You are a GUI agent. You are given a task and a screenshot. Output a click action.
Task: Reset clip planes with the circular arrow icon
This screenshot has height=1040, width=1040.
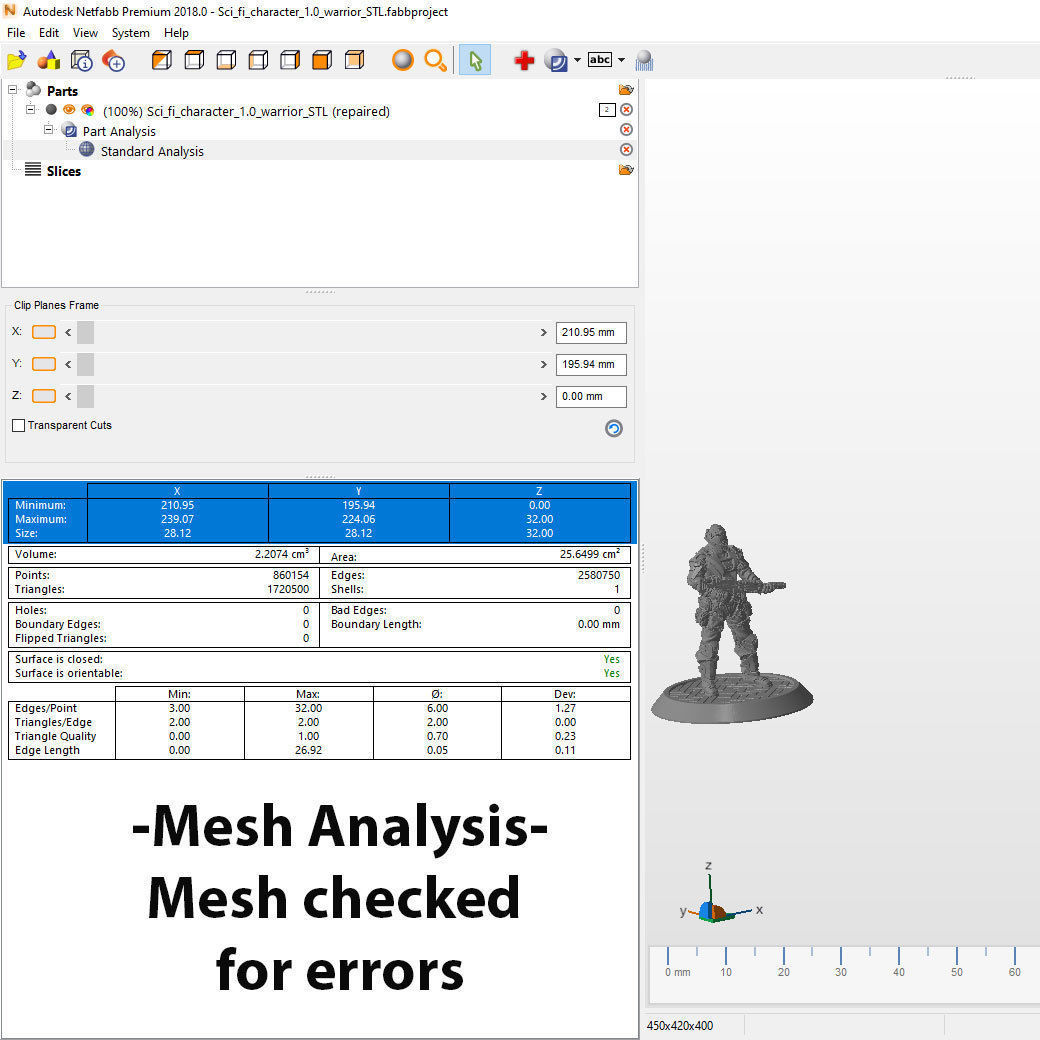point(614,428)
